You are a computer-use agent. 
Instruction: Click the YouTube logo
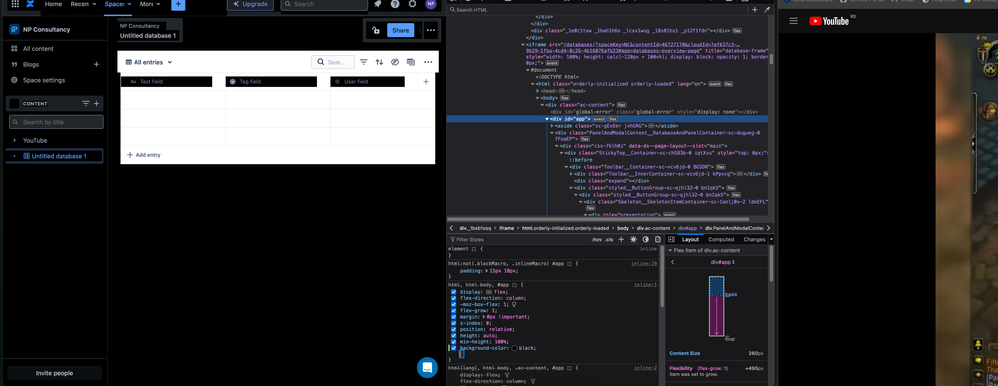click(x=829, y=21)
